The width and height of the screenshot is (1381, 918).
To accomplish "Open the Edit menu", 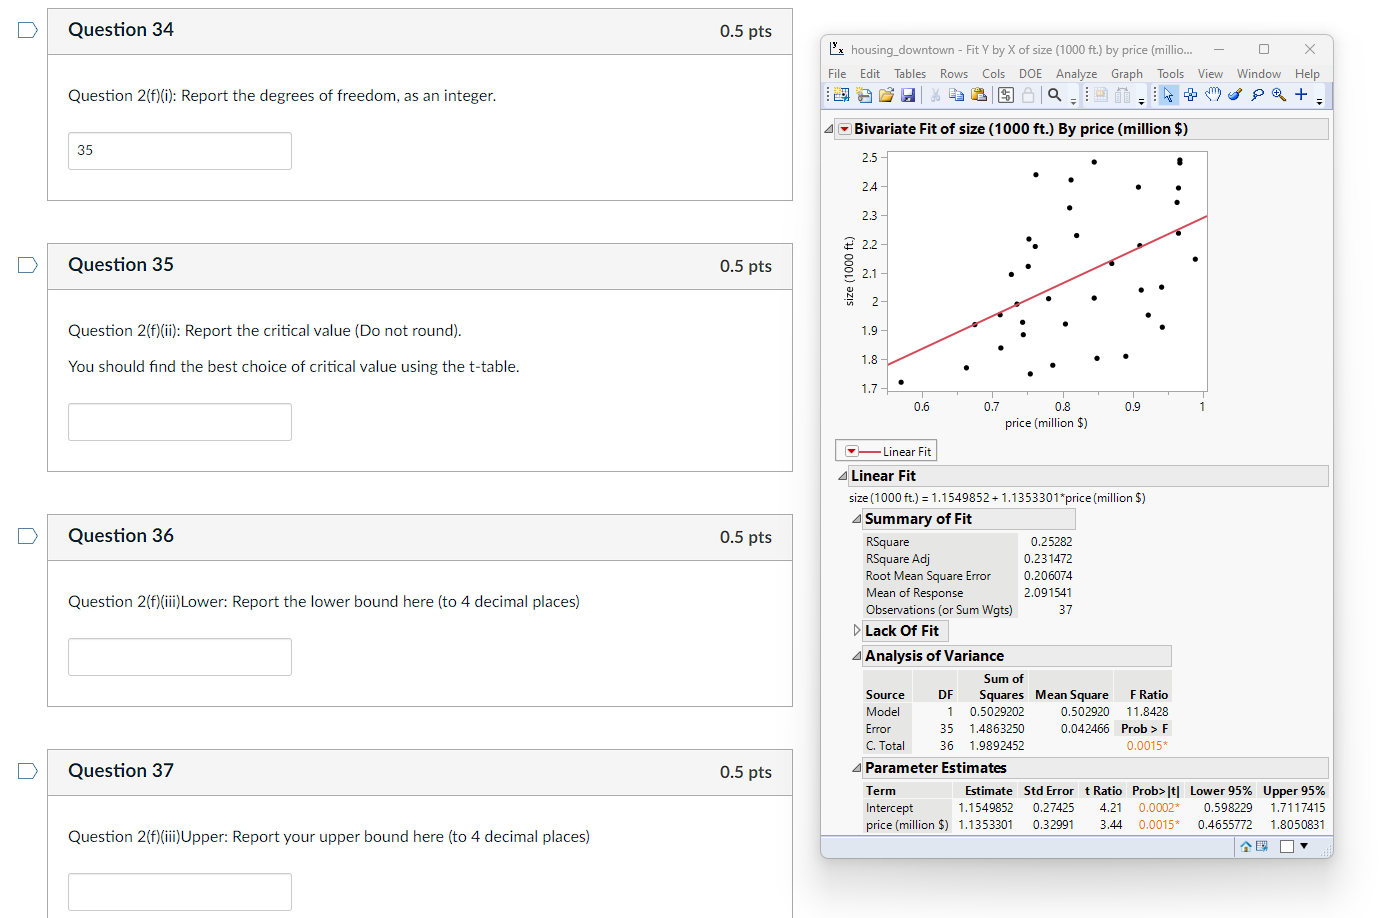I will point(870,74).
